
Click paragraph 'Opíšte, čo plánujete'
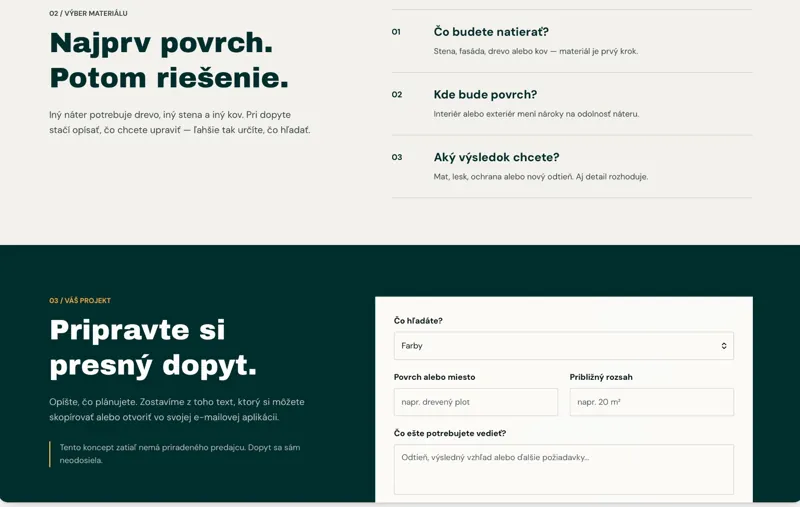point(177,410)
